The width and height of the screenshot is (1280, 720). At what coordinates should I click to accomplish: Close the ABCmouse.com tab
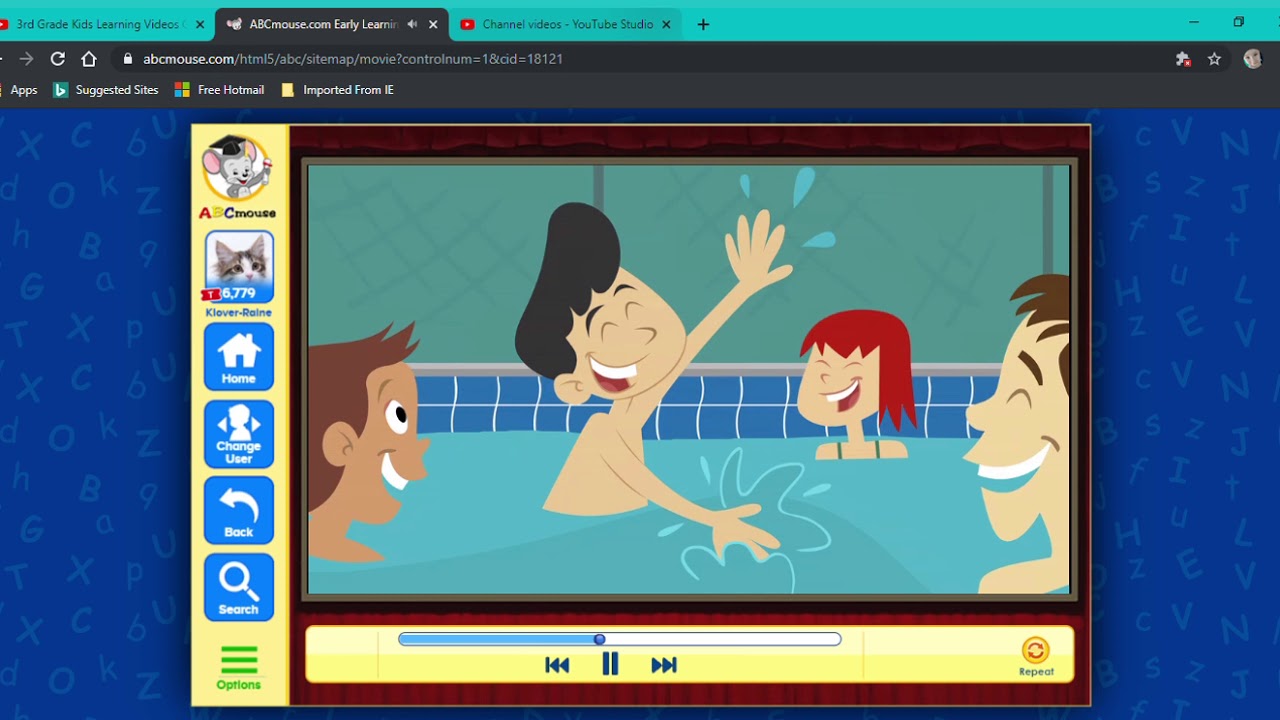(433, 24)
